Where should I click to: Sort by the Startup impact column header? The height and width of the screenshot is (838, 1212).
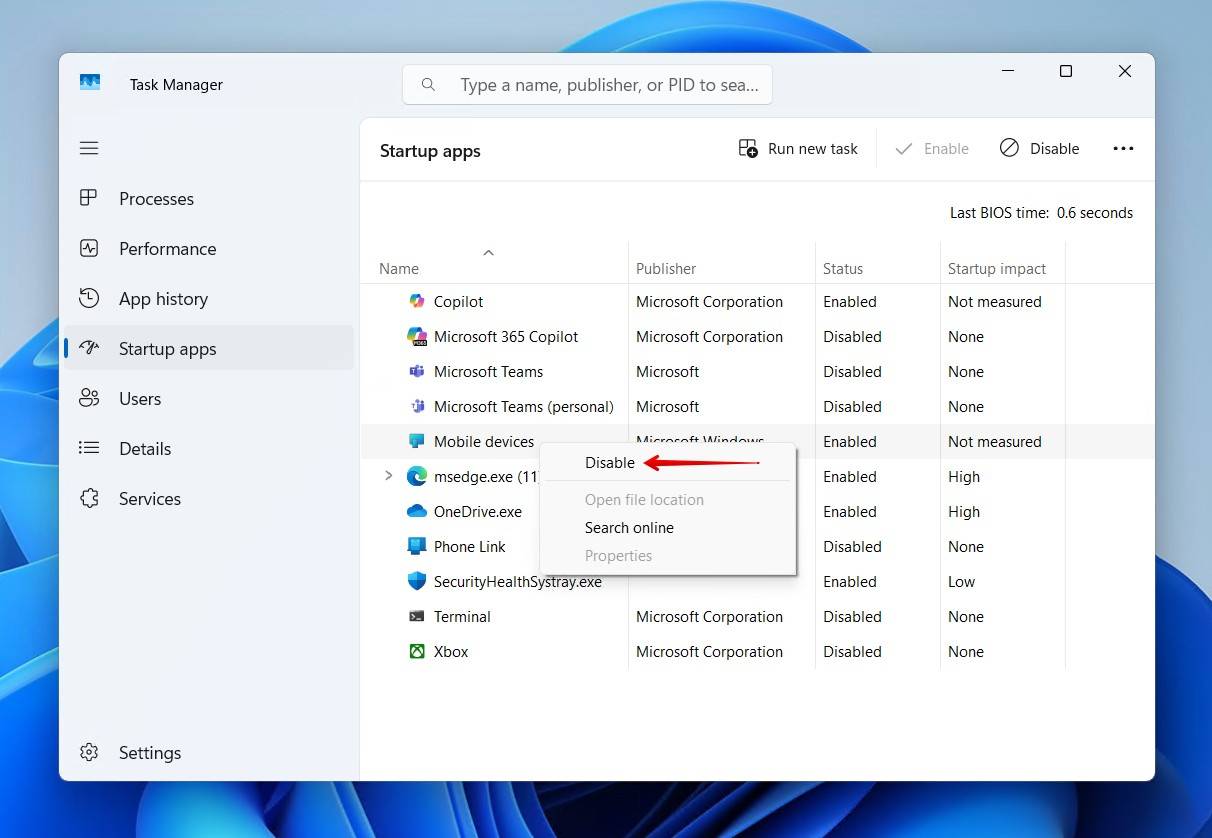point(997,268)
